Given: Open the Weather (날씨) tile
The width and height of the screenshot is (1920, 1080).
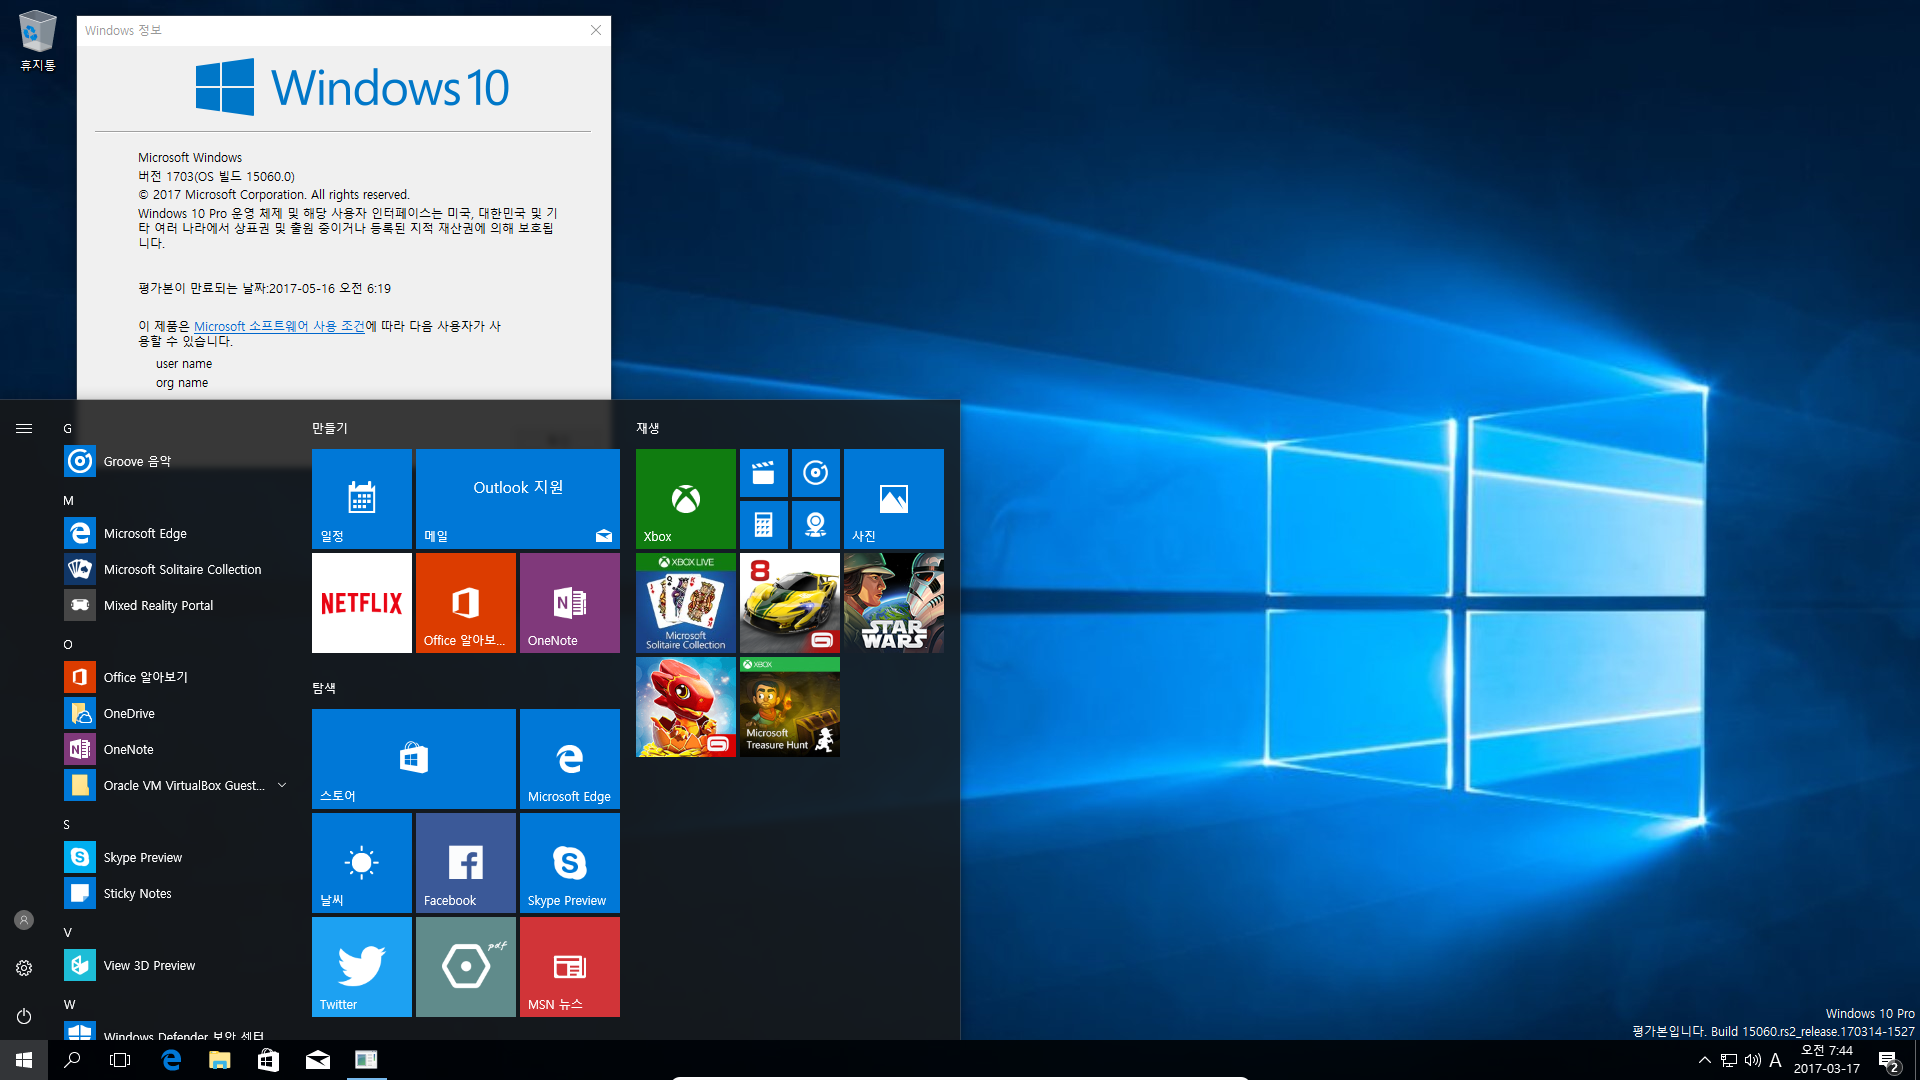Looking at the screenshot, I should point(362,862).
